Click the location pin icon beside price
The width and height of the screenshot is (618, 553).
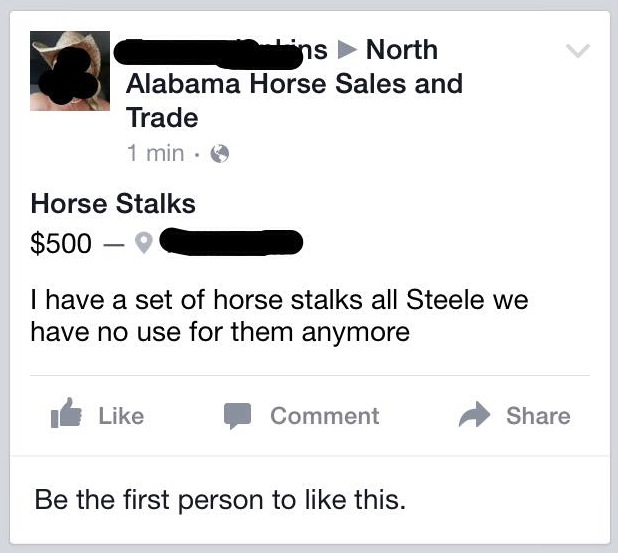[x=143, y=243]
